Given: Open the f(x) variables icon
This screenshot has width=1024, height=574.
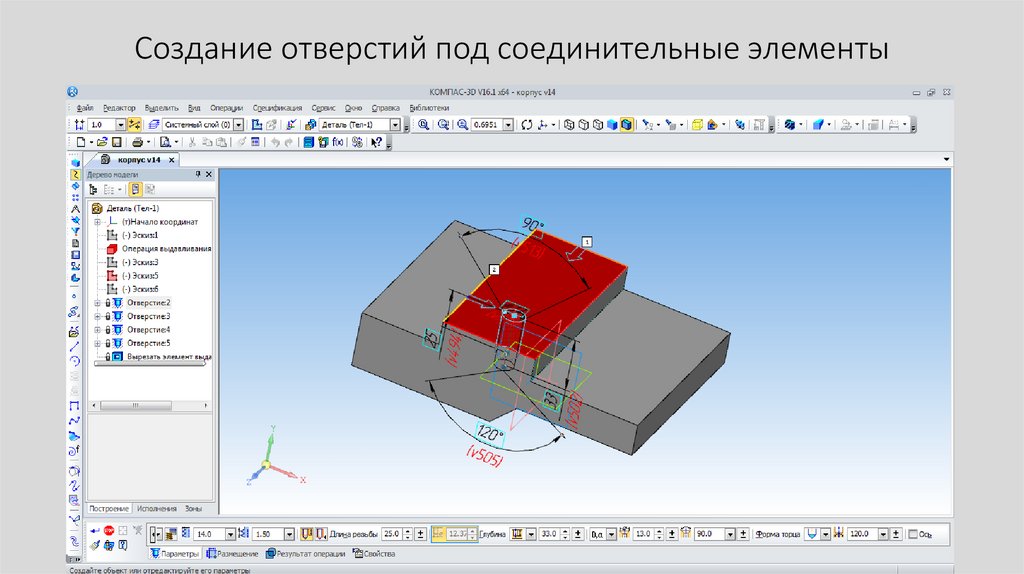Looking at the screenshot, I should tap(338, 142).
